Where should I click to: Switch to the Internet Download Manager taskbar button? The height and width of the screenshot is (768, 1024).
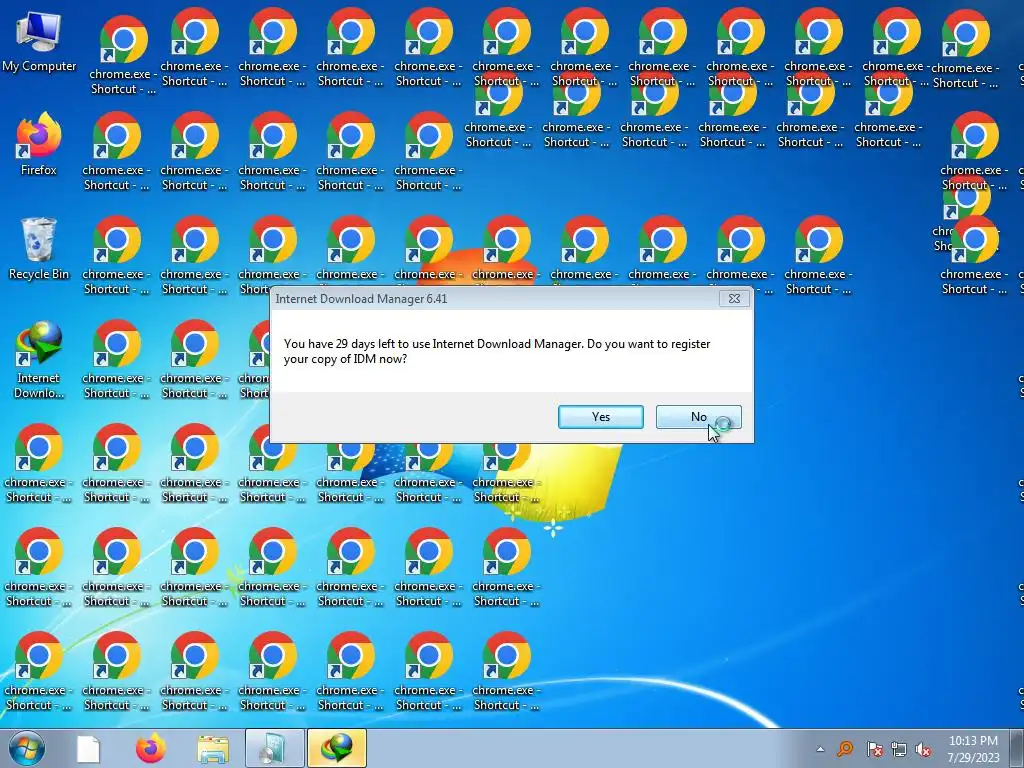337,748
